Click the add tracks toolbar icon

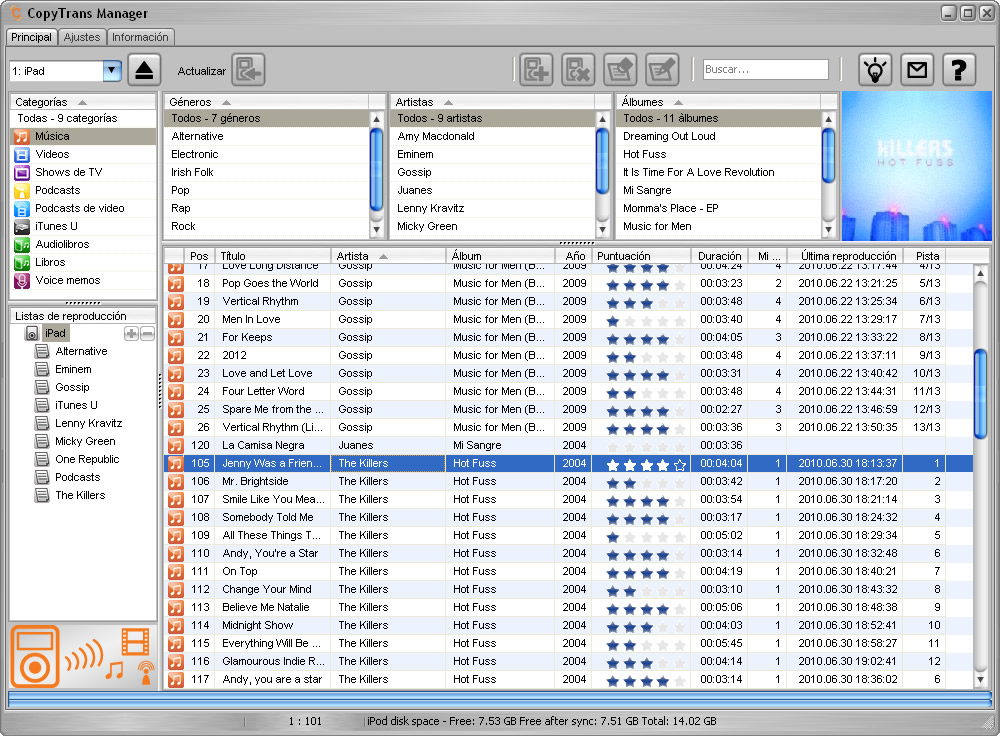tap(536, 70)
